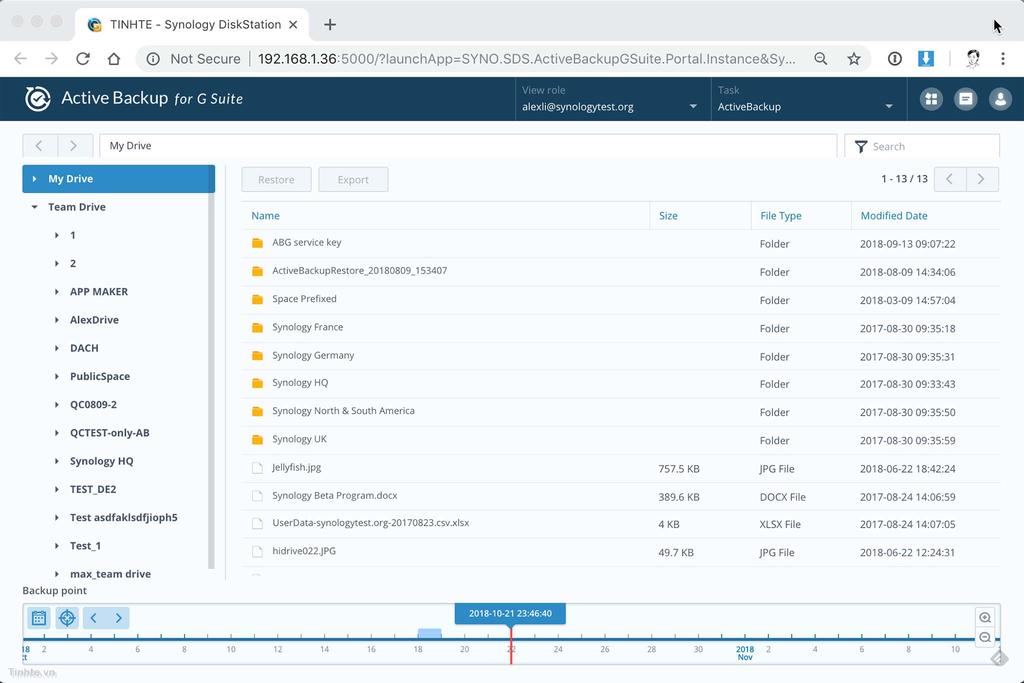Image resolution: width=1024 pixels, height=683 pixels.
Task: Select Synology HQ in the tree
Action: [x=101, y=461]
